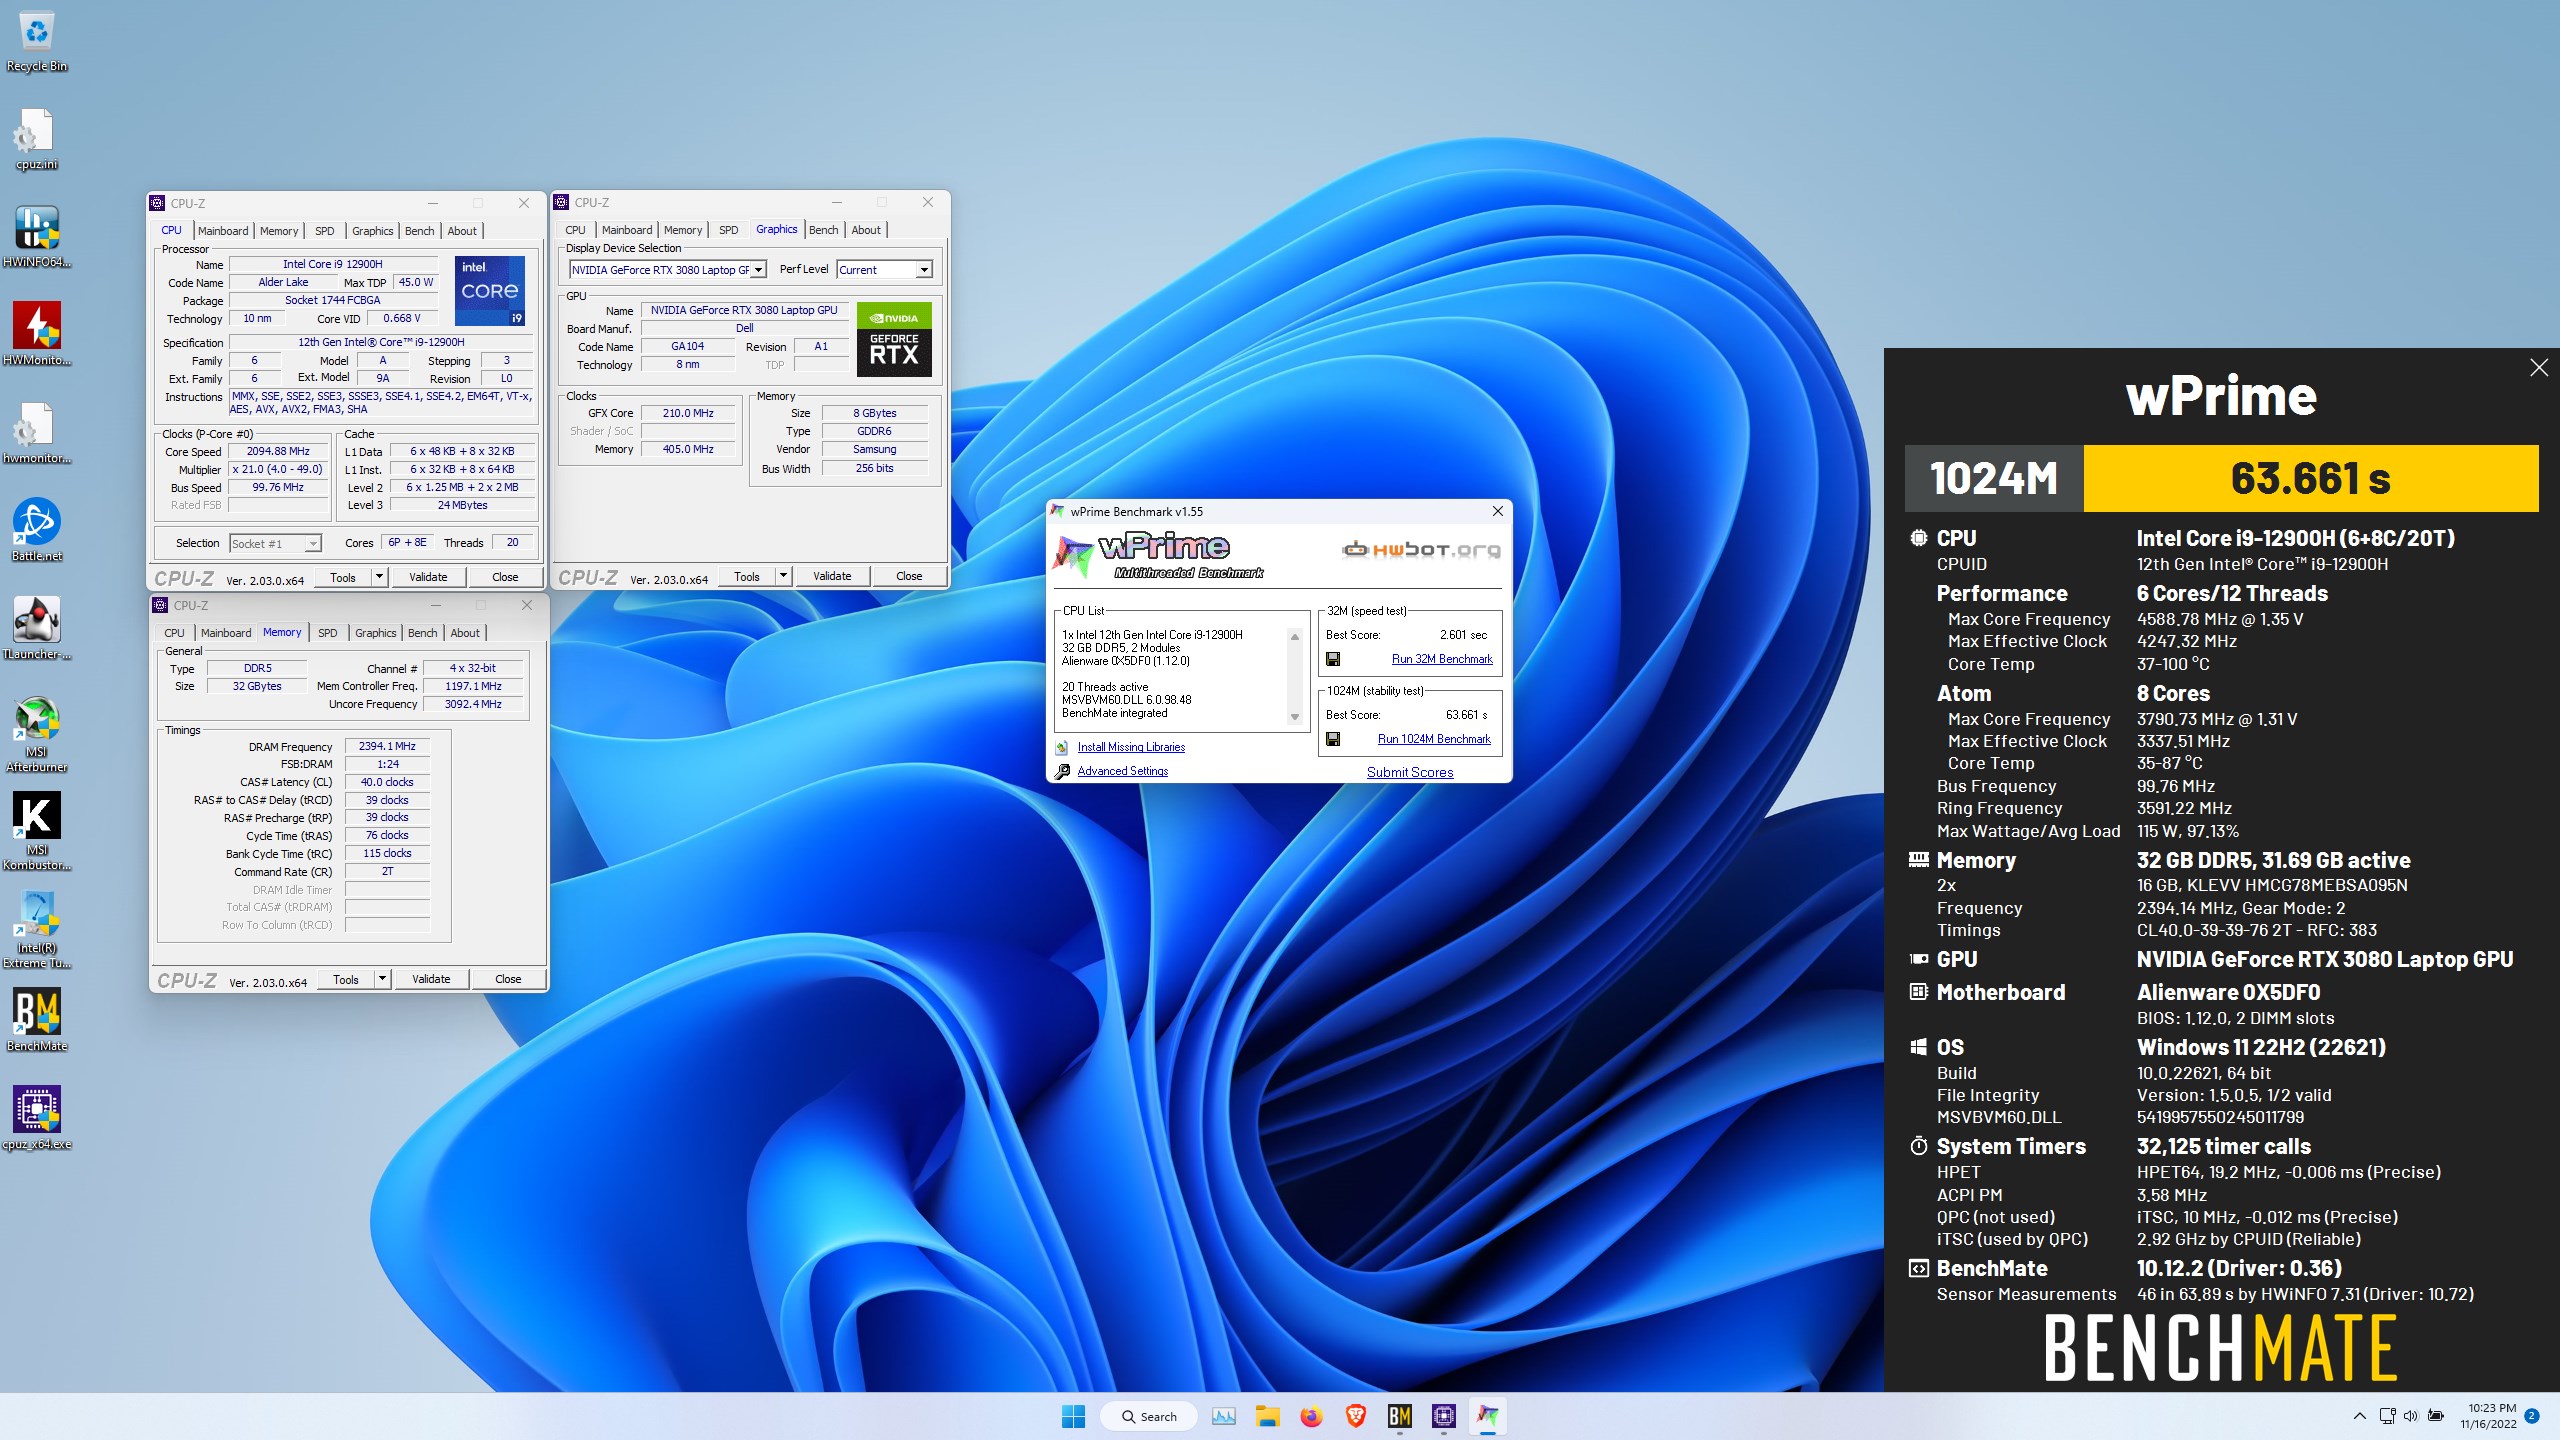Launch the MSI Afterburner desktop shortcut

tap(37, 735)
